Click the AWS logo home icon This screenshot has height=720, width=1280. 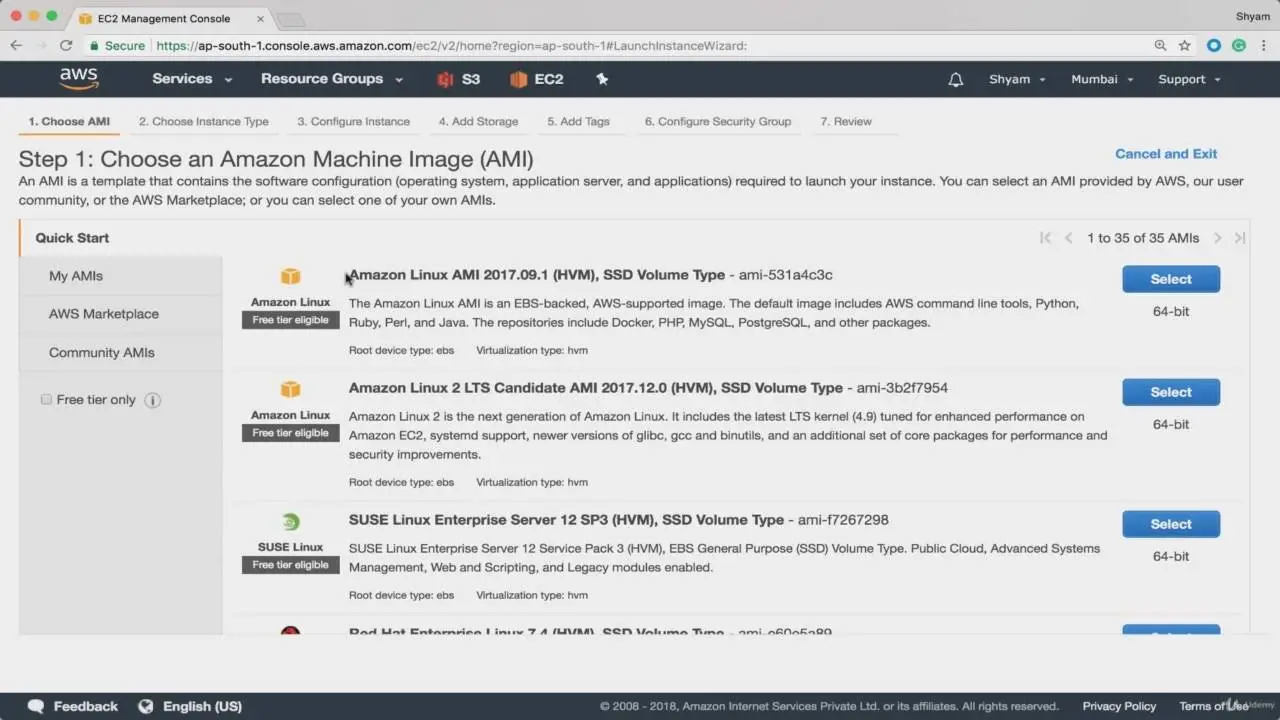coord(79,79)
